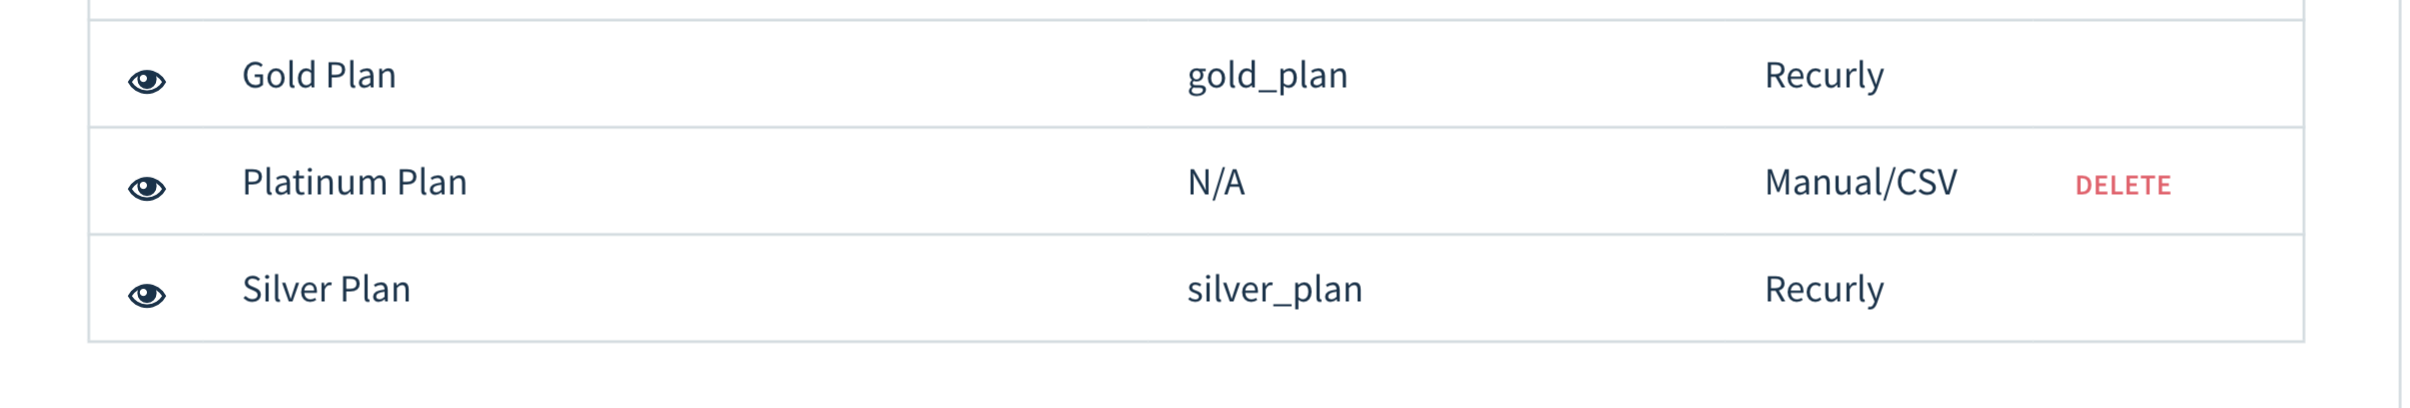Viewport: 2410px width, 408px height.
Task: Toggle visibility eye for Gold Plan
Action: [147, 81]
